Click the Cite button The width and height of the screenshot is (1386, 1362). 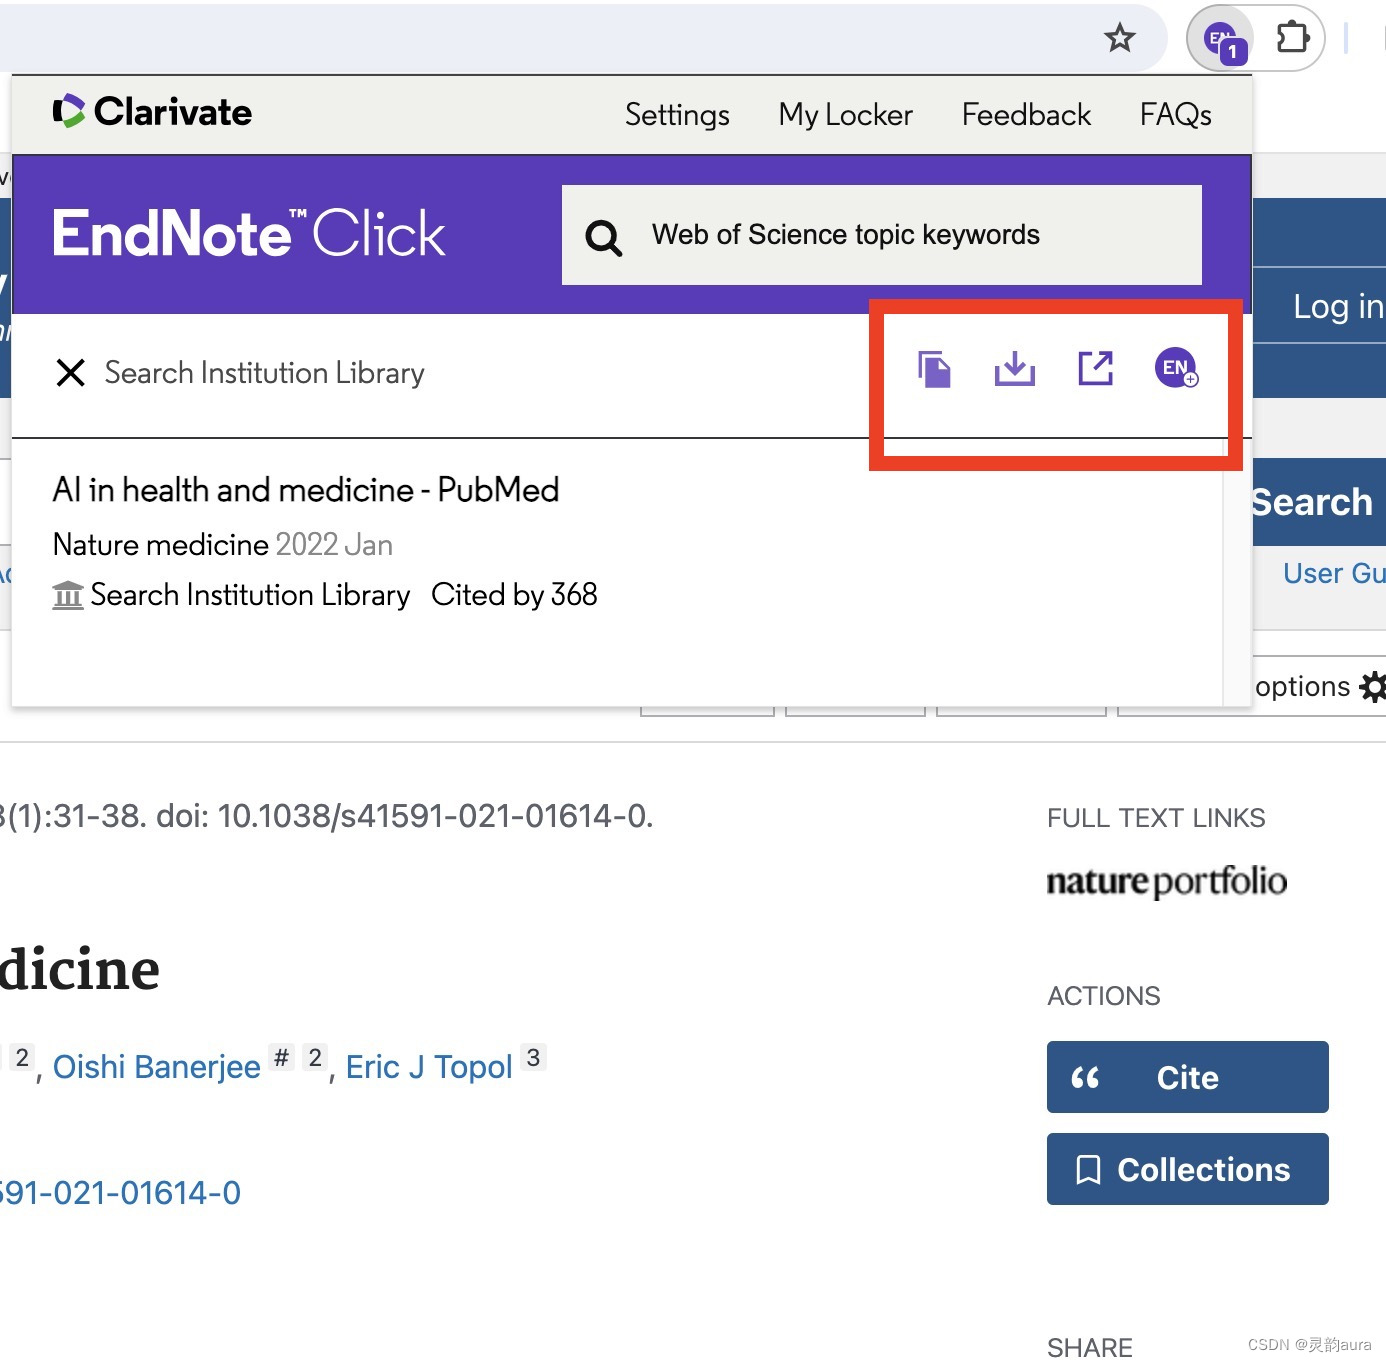(x=1188, y=1077)
